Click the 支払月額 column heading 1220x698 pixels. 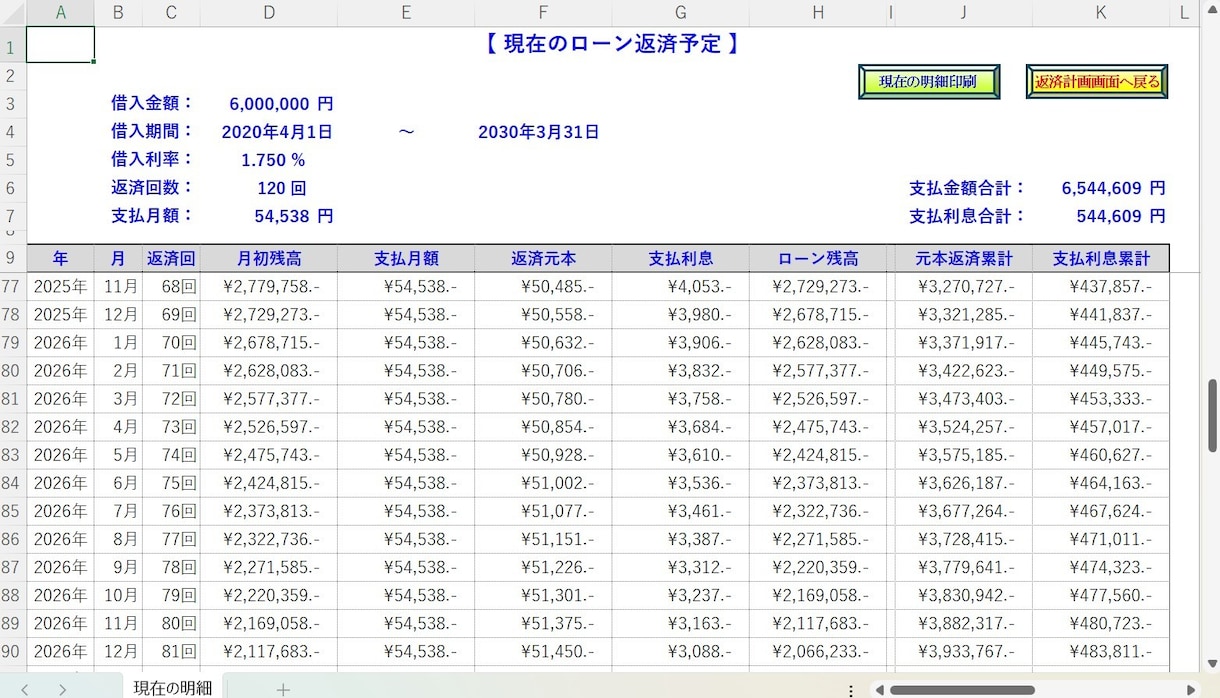click(406, 258)
